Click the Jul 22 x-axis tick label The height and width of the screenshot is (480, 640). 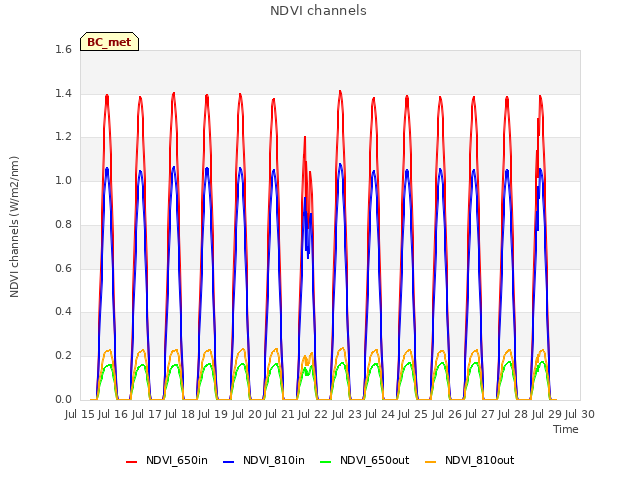click(313, 415)
